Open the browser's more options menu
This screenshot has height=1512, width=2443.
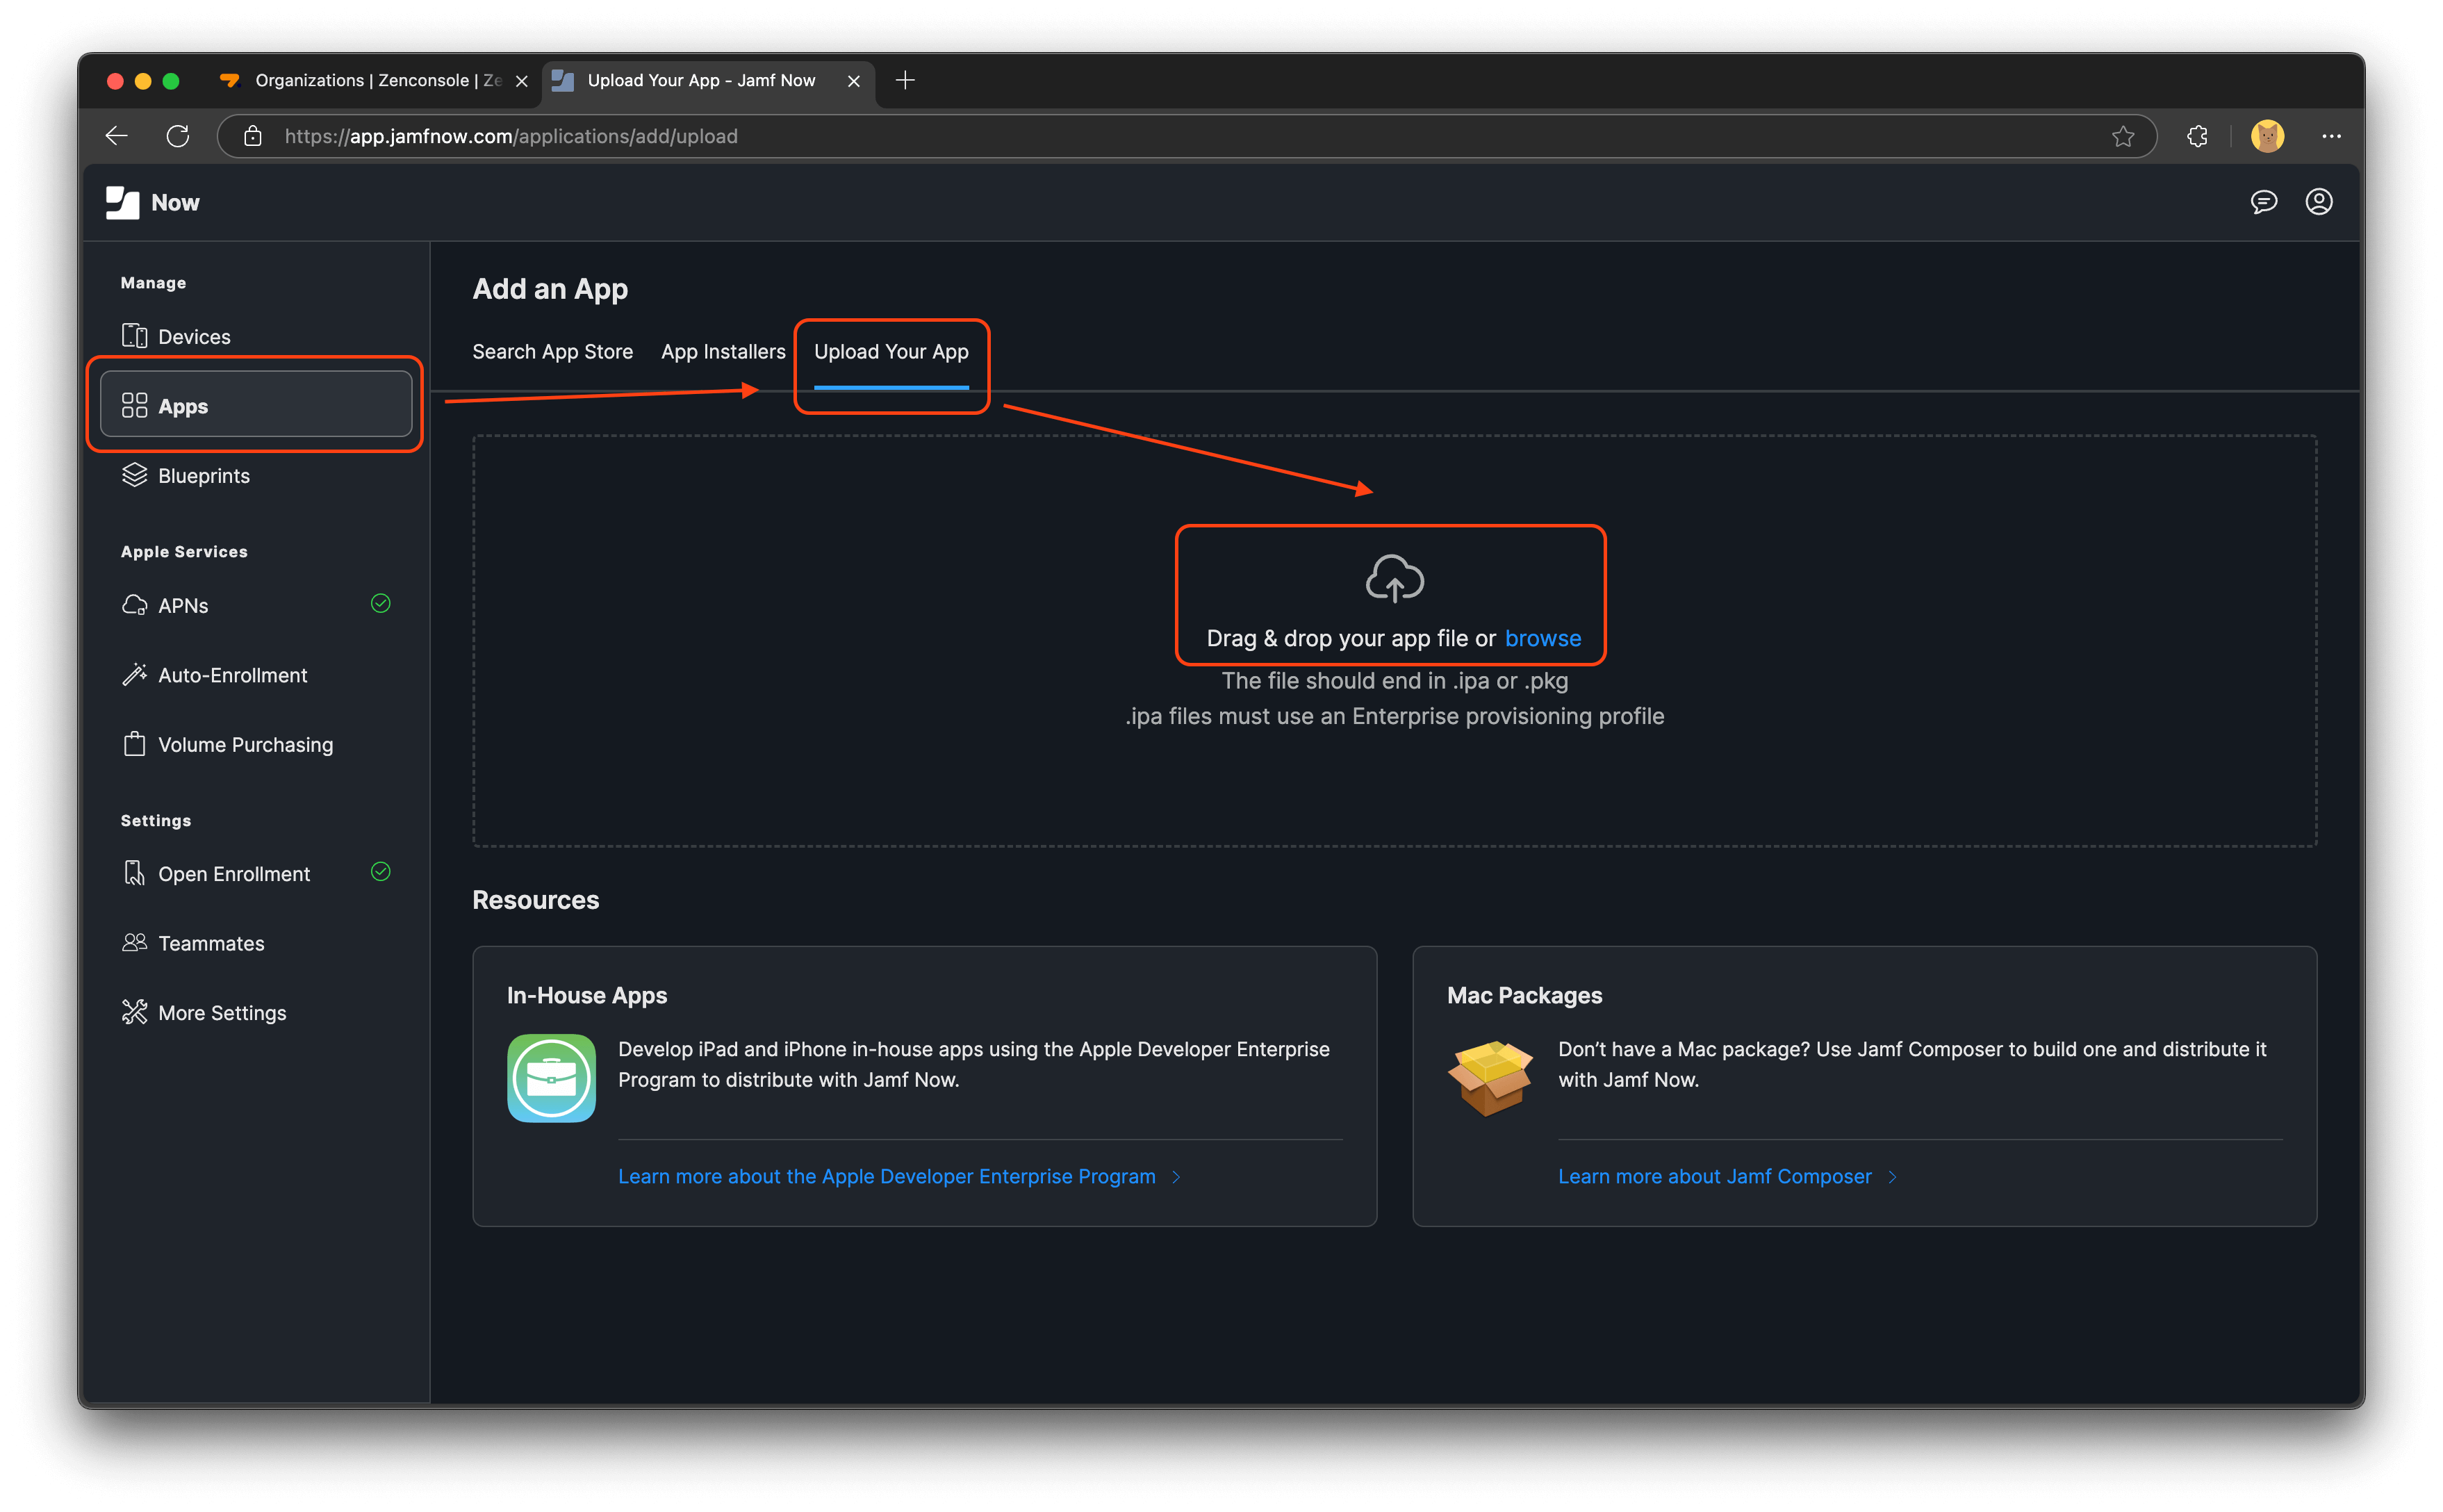[x=2331, y=136]
